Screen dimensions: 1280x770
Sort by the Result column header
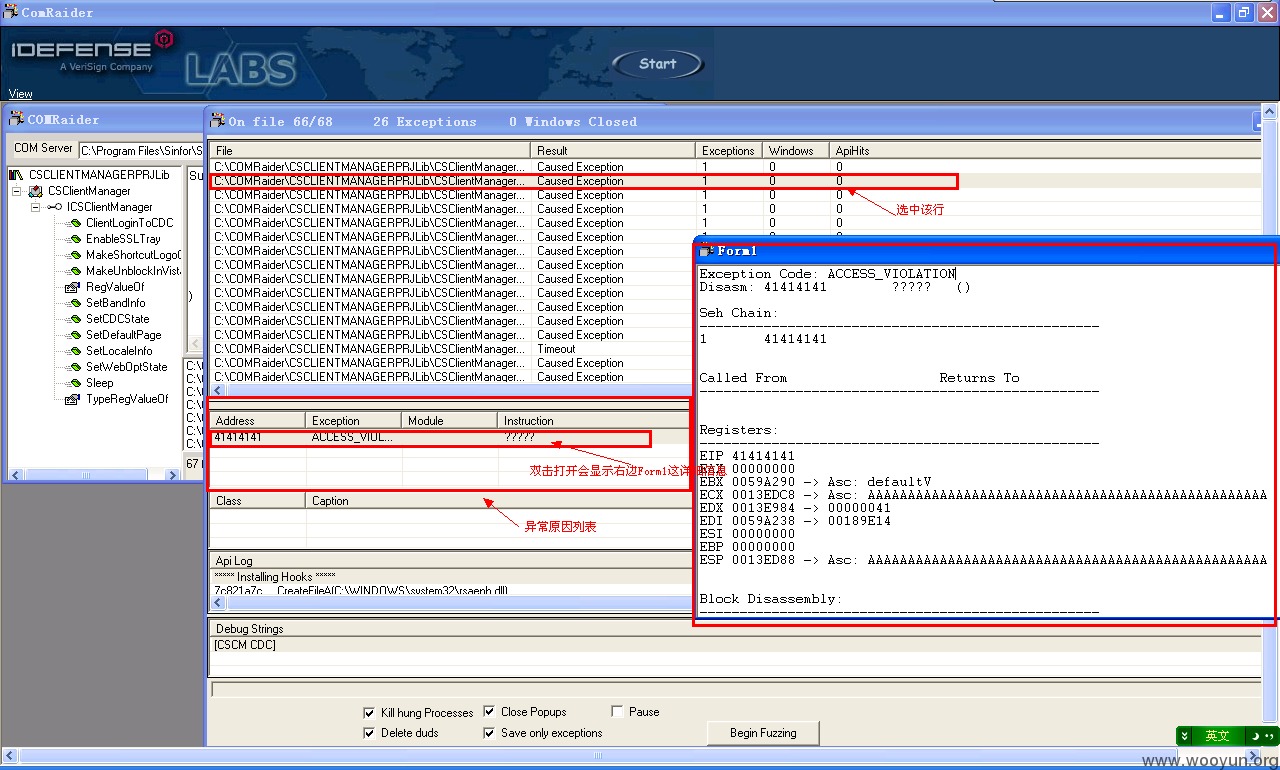613,151
